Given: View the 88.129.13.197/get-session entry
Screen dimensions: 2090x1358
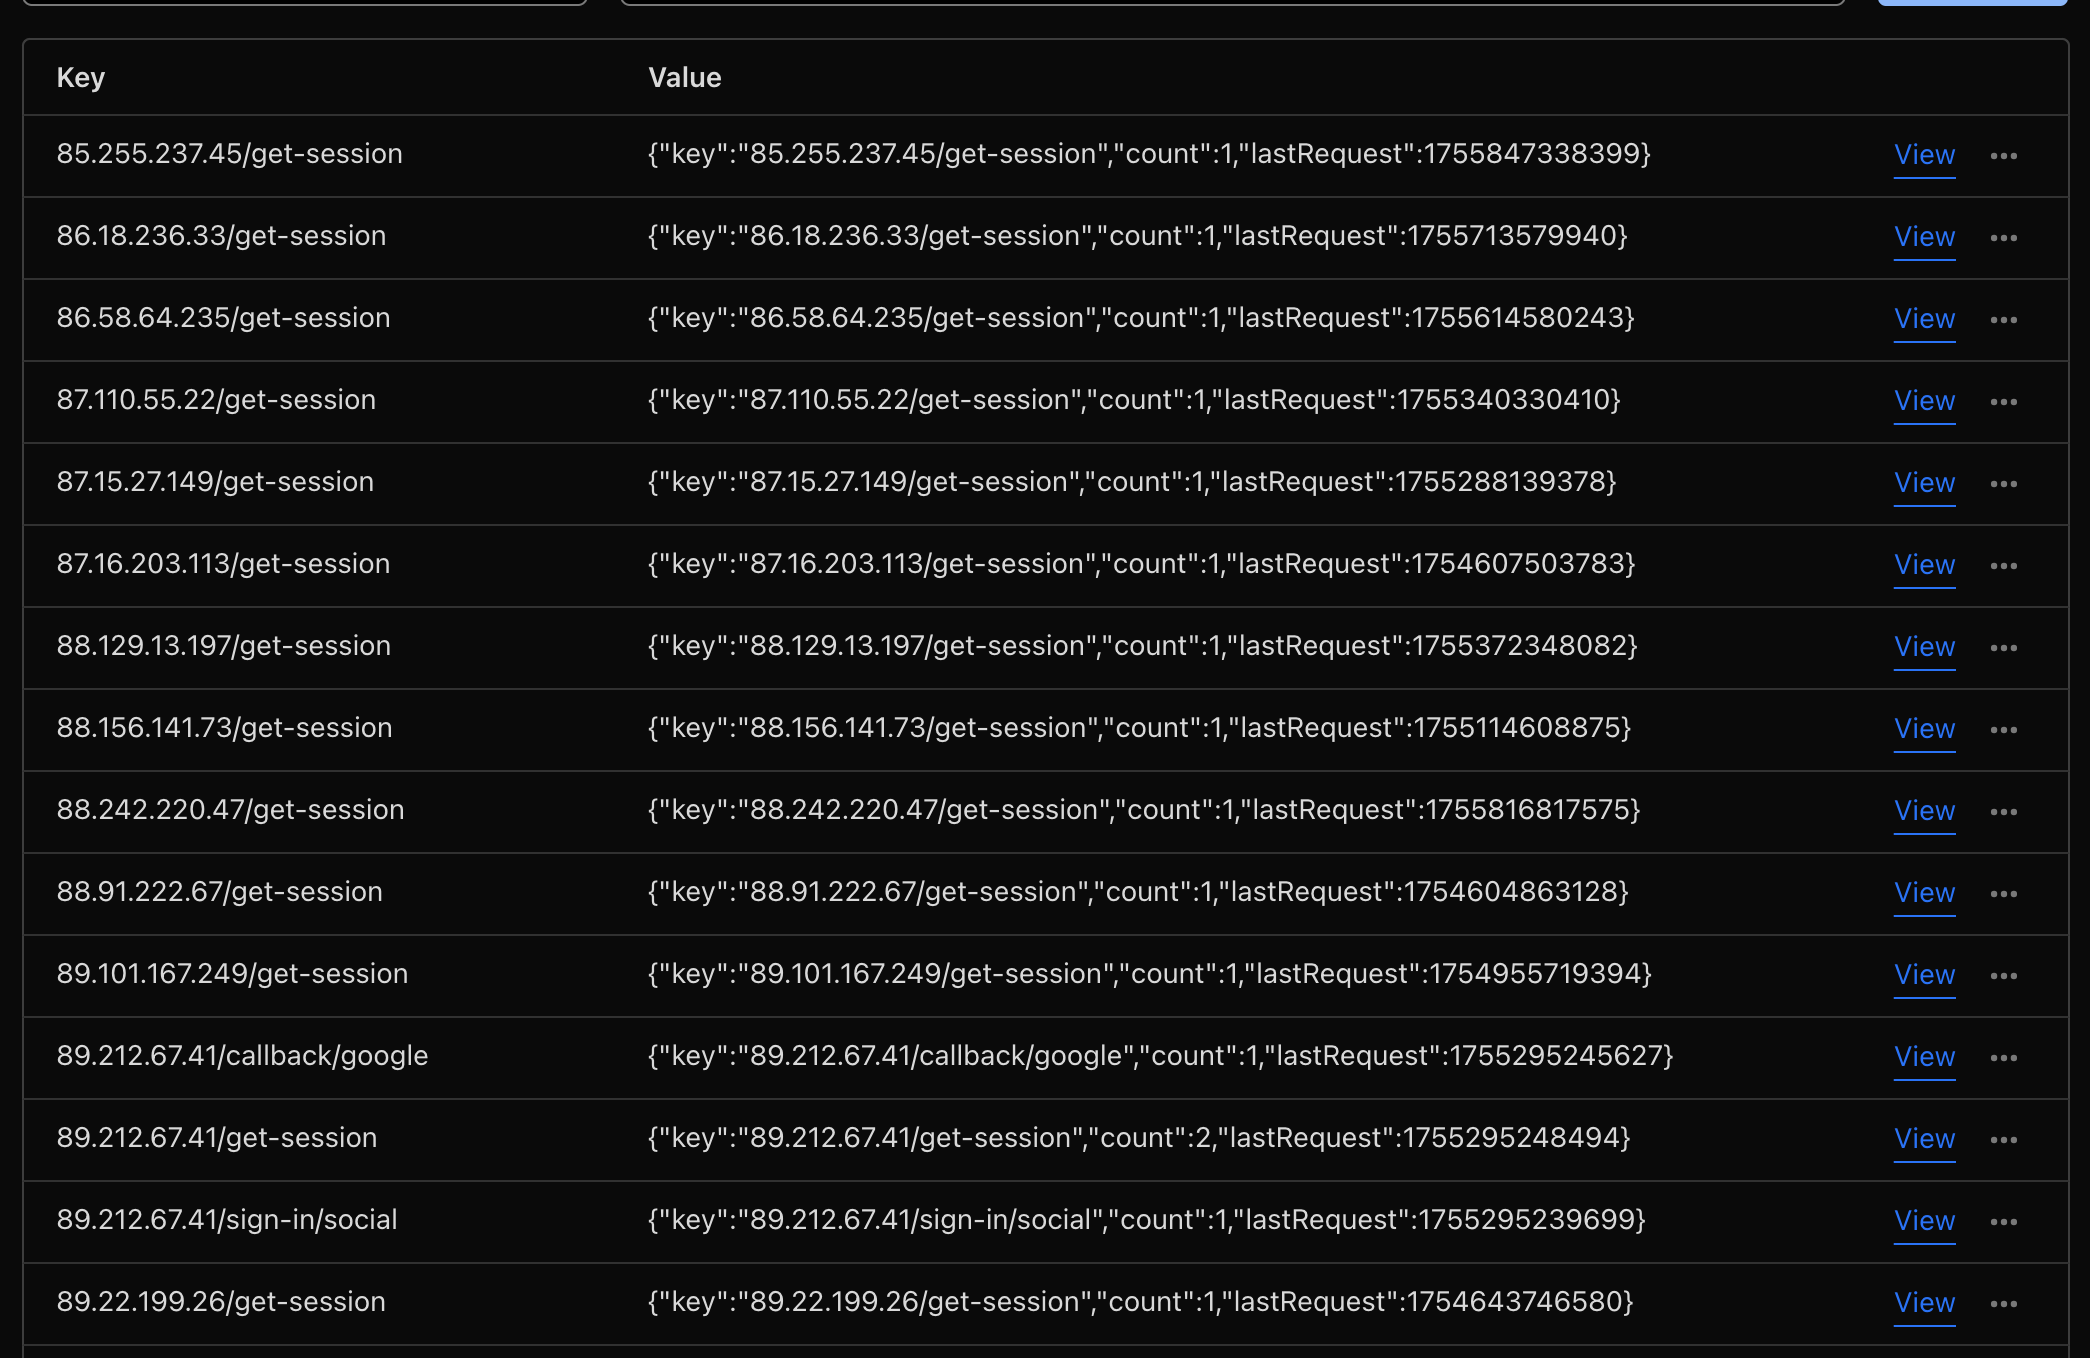Looking at the screenshot, I should click(1924, 647).
